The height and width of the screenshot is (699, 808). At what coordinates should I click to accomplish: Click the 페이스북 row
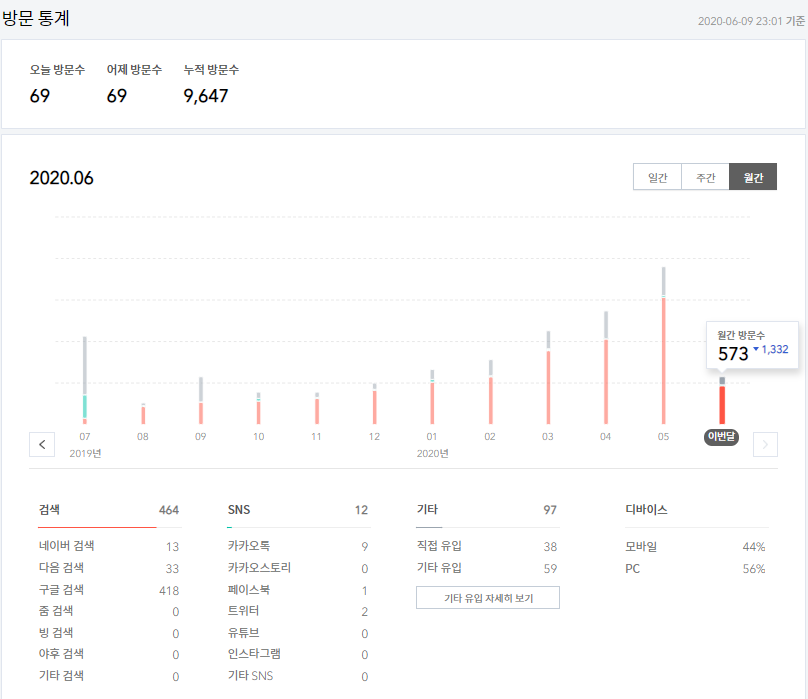click(x=298, y=589)
